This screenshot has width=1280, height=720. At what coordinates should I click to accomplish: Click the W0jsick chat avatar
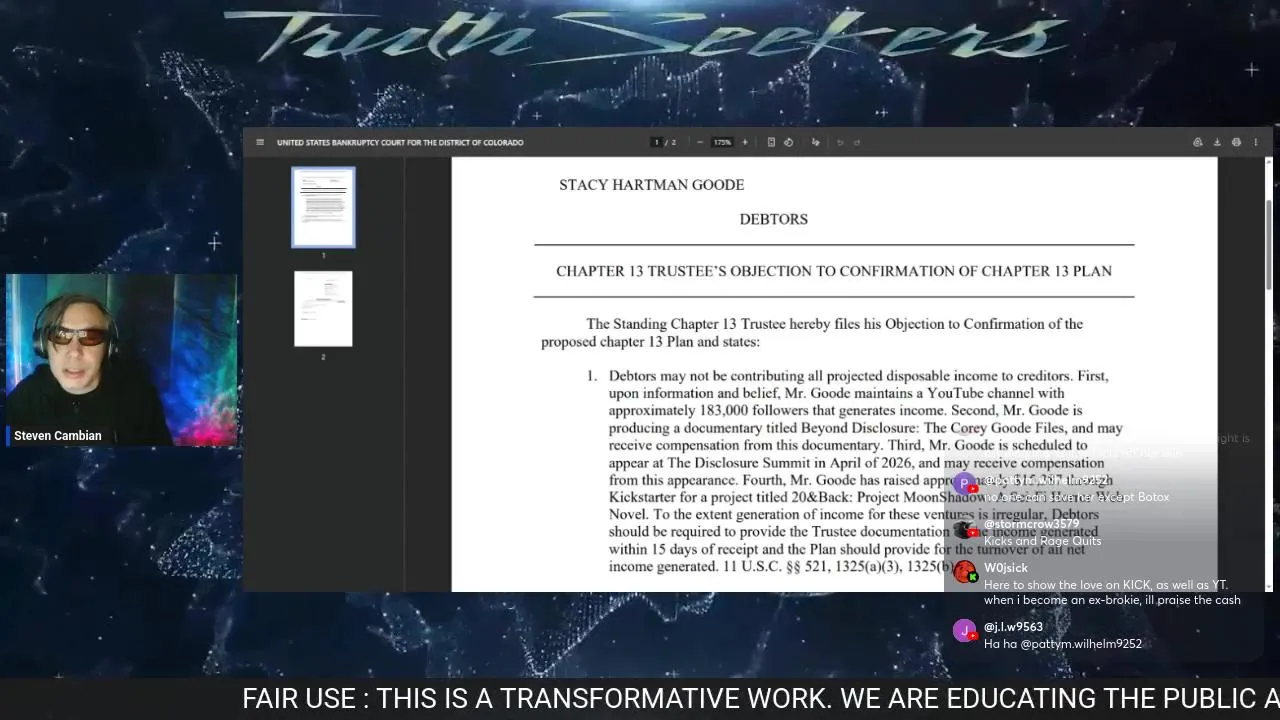point(965,572)
